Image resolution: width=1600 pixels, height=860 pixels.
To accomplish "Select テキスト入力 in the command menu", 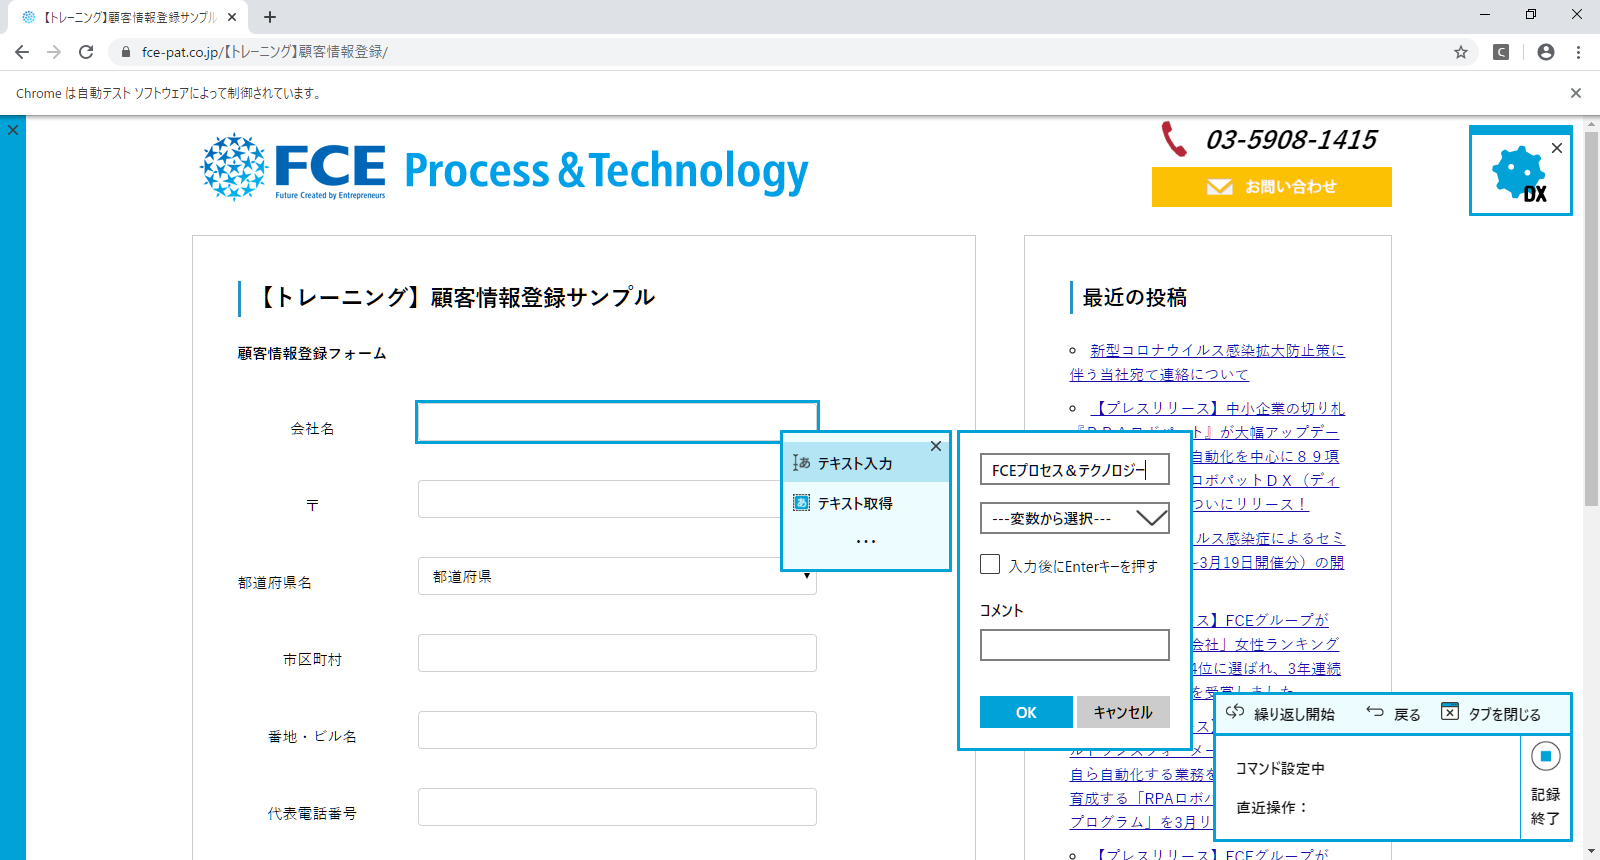I will tap(855, 463).
